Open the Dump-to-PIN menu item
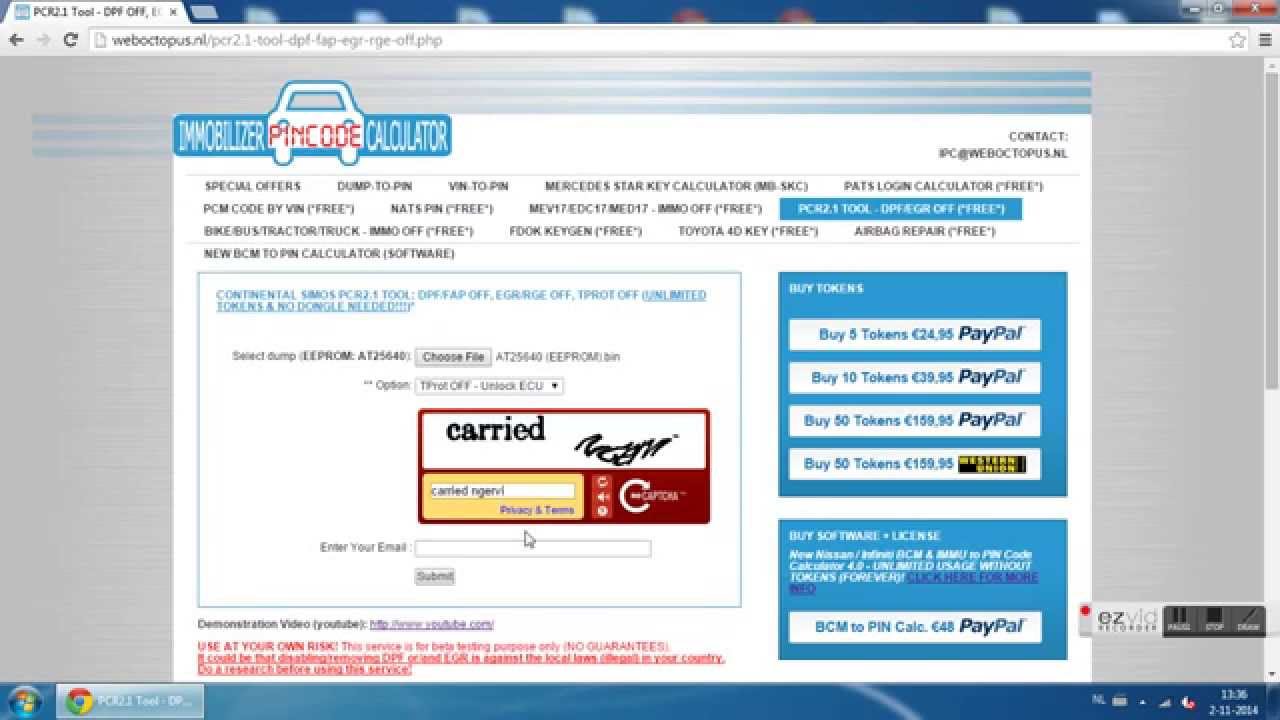This screenshot has height=720, width=1280. pyautogui.click(x=374, y=186)
